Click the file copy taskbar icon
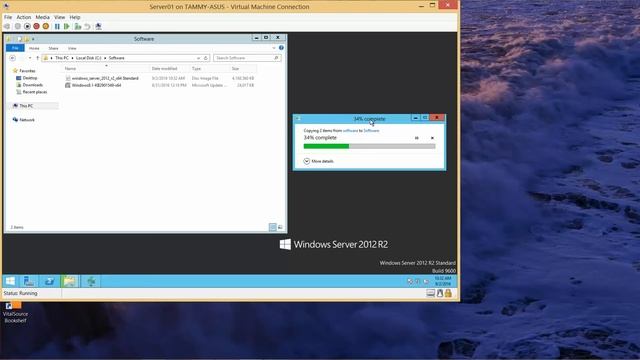Viewport: 640px width, 360px height. click(91, 281)
